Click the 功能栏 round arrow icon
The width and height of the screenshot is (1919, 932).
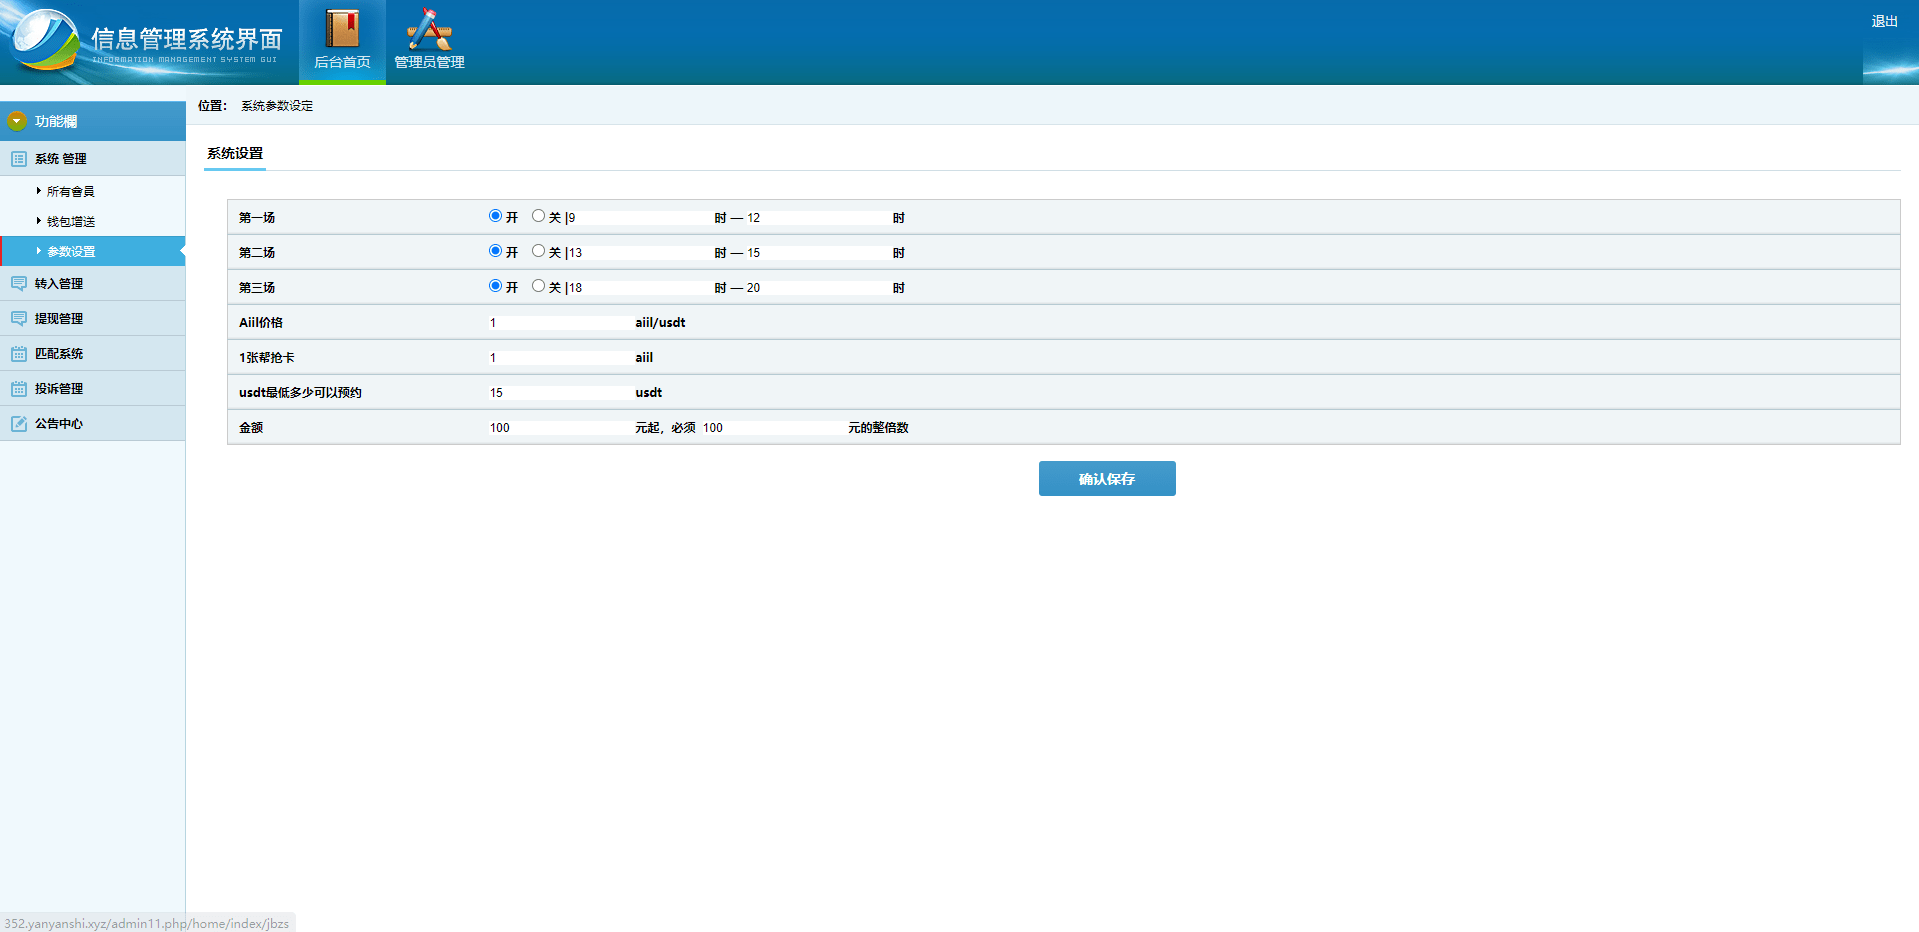click(x=17, y=121)
